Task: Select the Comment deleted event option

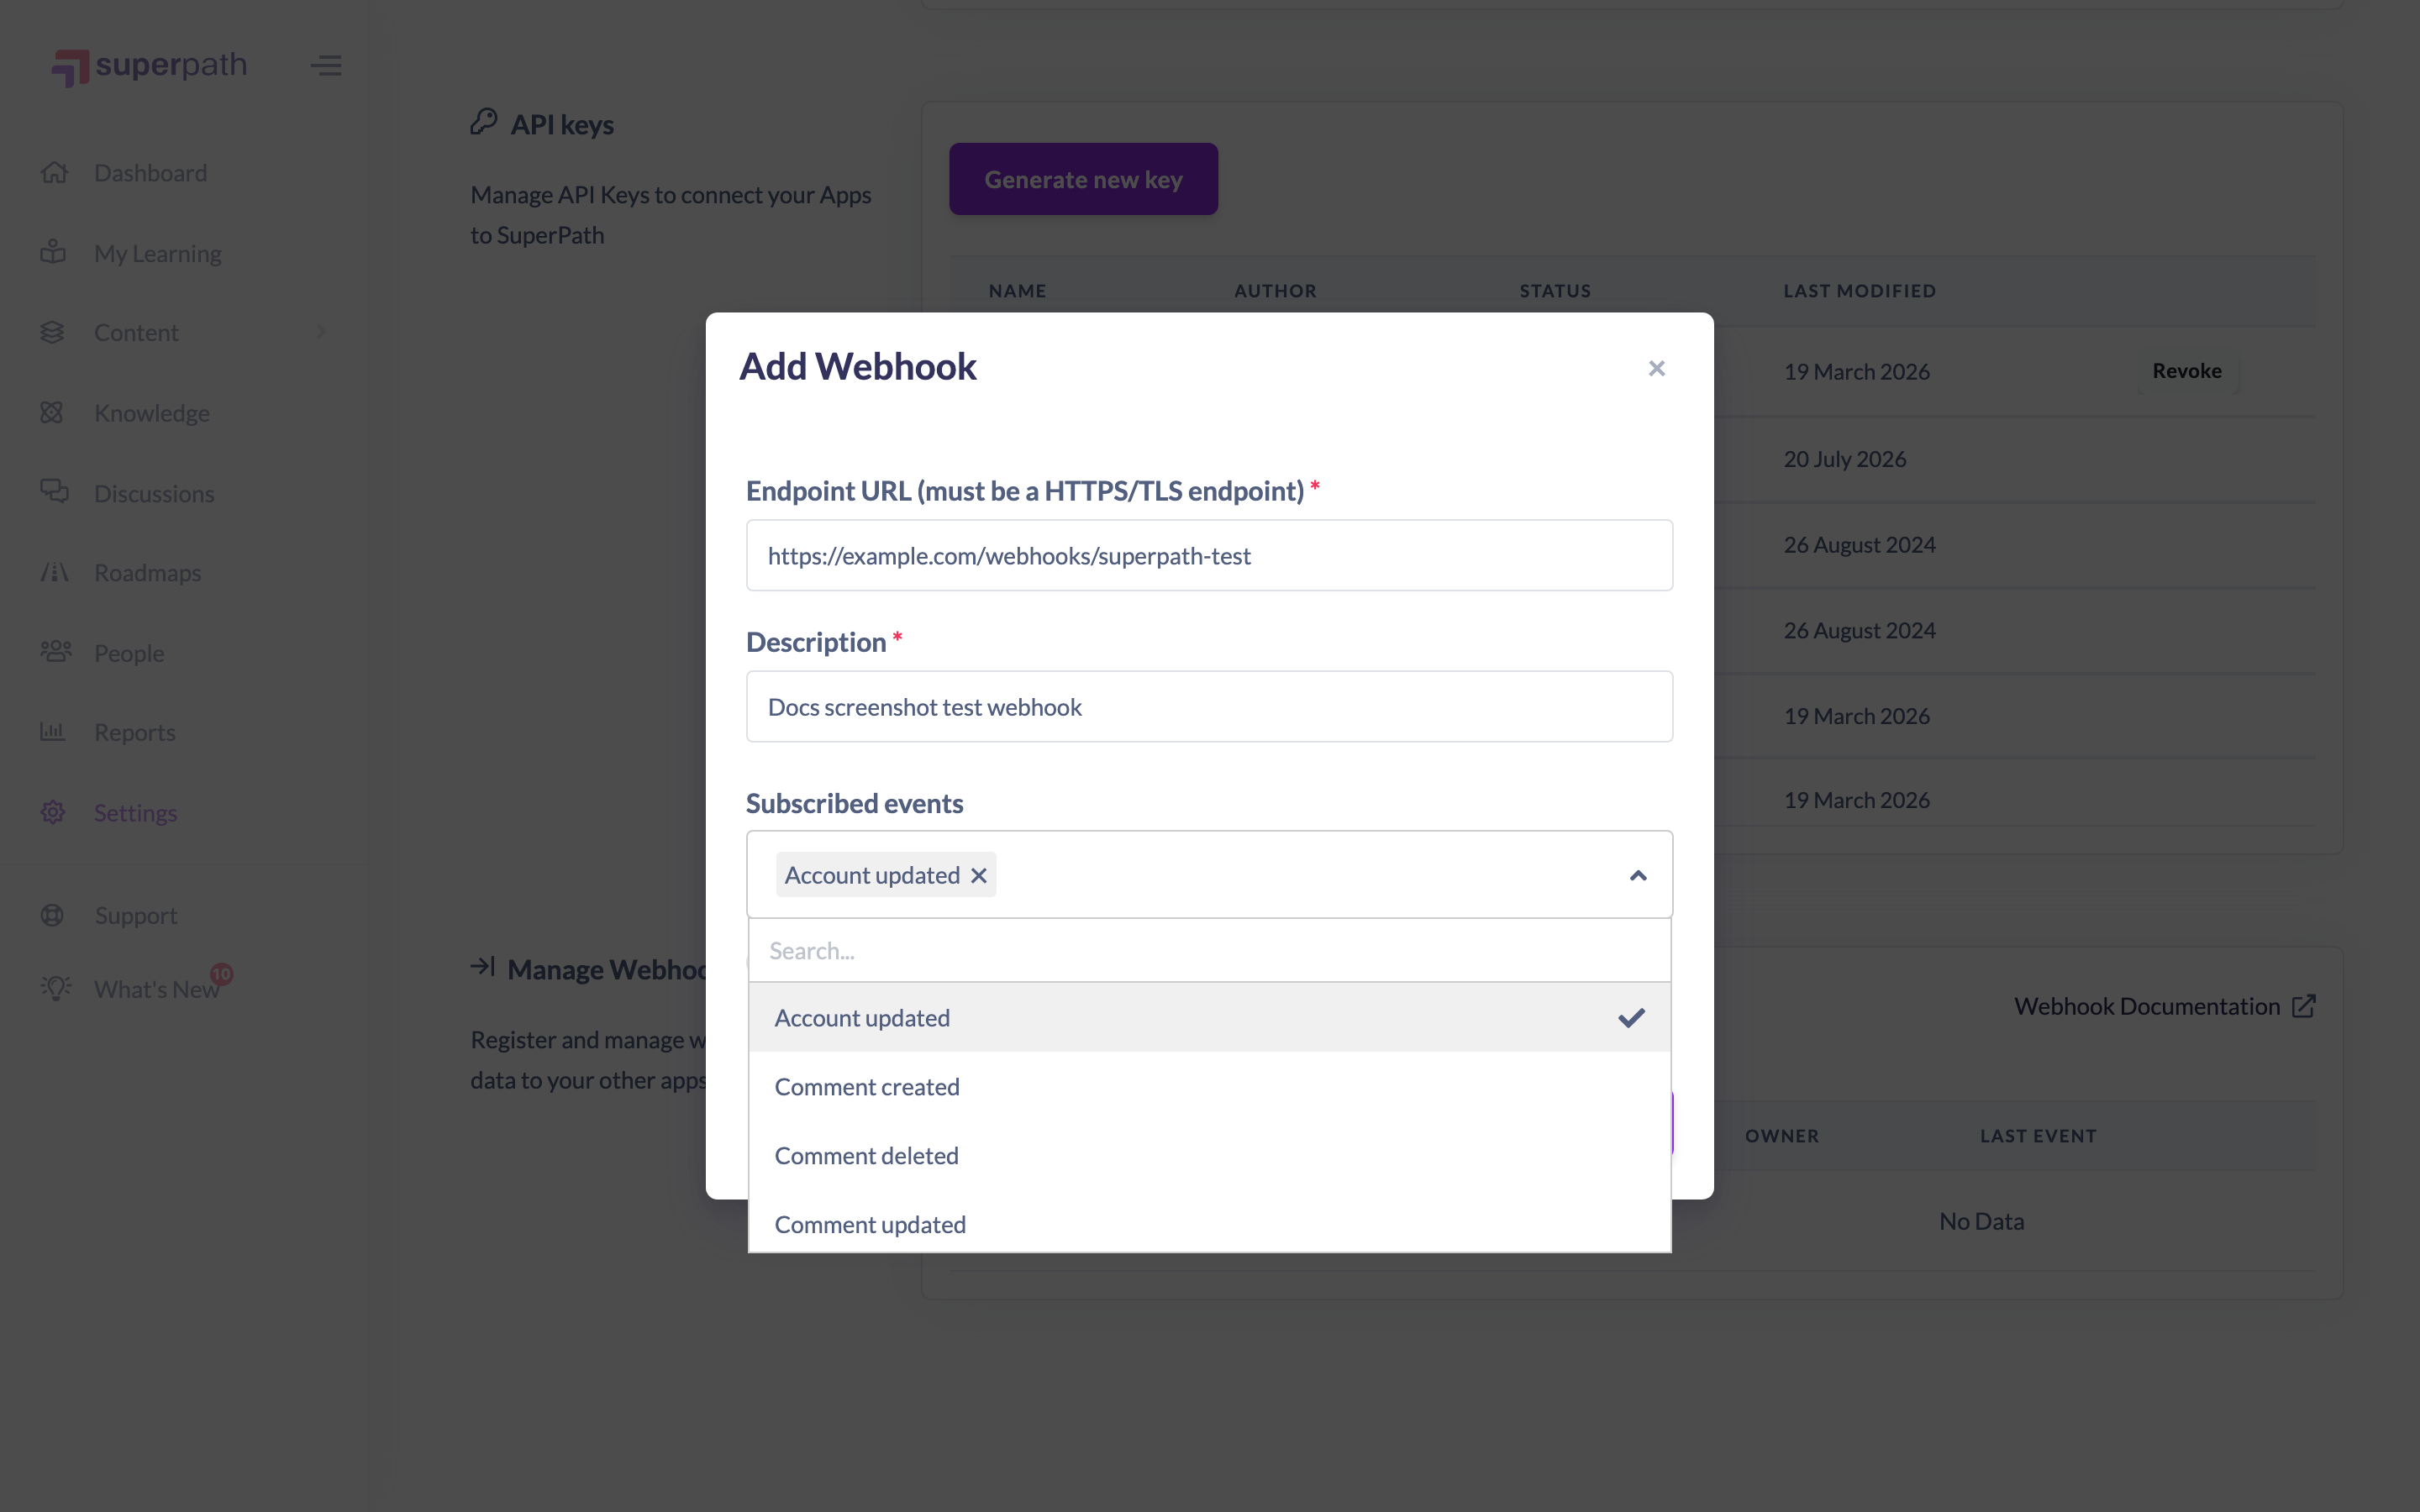Action: point(1209,1155)
